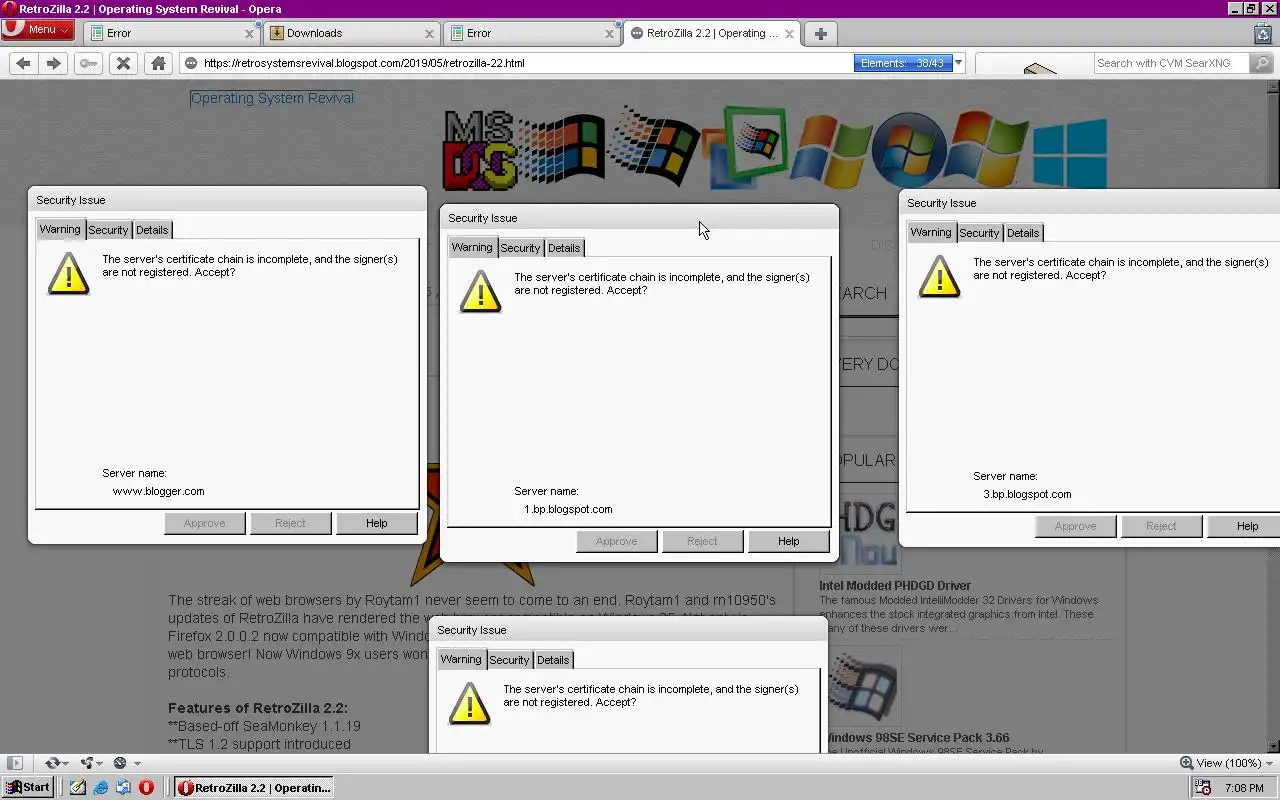This screenshot has height=800, width=1280.
Task: Open the Intel Modded PHDGD Driver link
Action: 895,586
